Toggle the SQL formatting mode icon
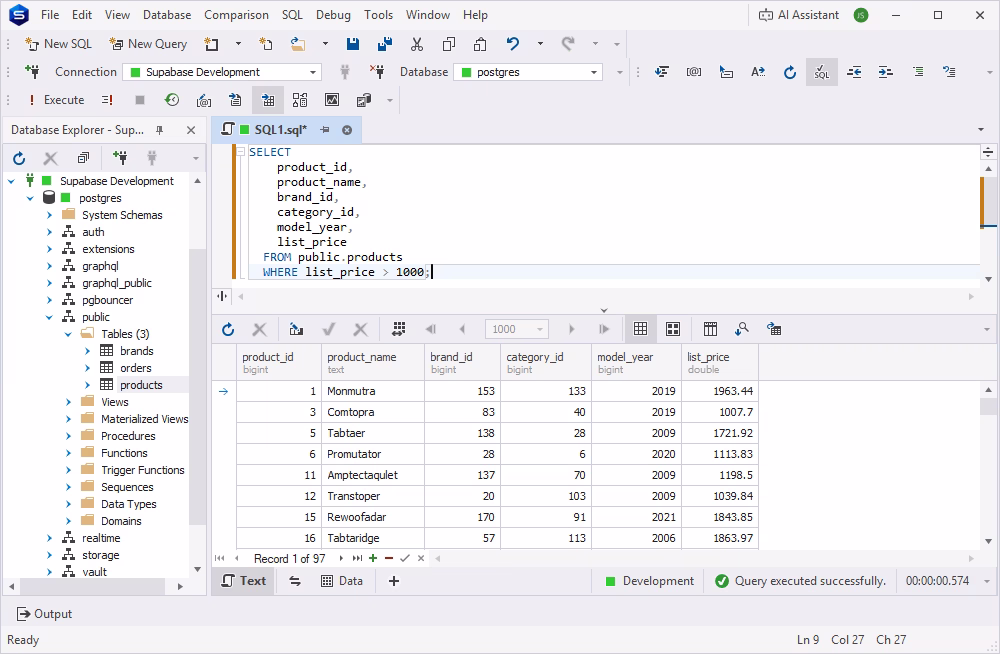The image size is (1000, 654). coord(821,72)
